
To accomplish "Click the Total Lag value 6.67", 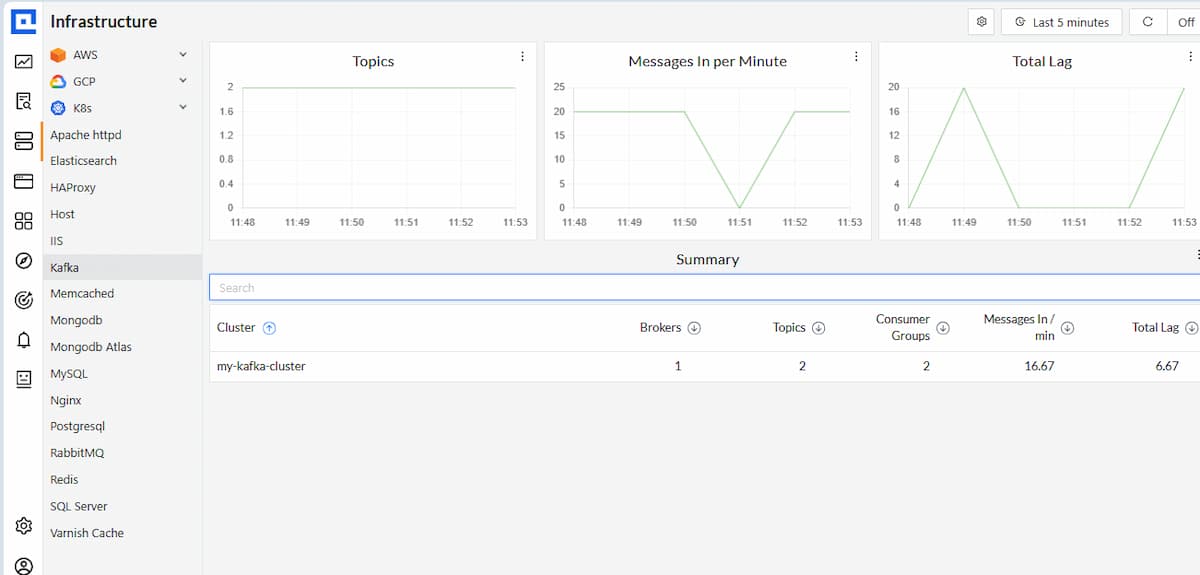I will point(1166,366).
